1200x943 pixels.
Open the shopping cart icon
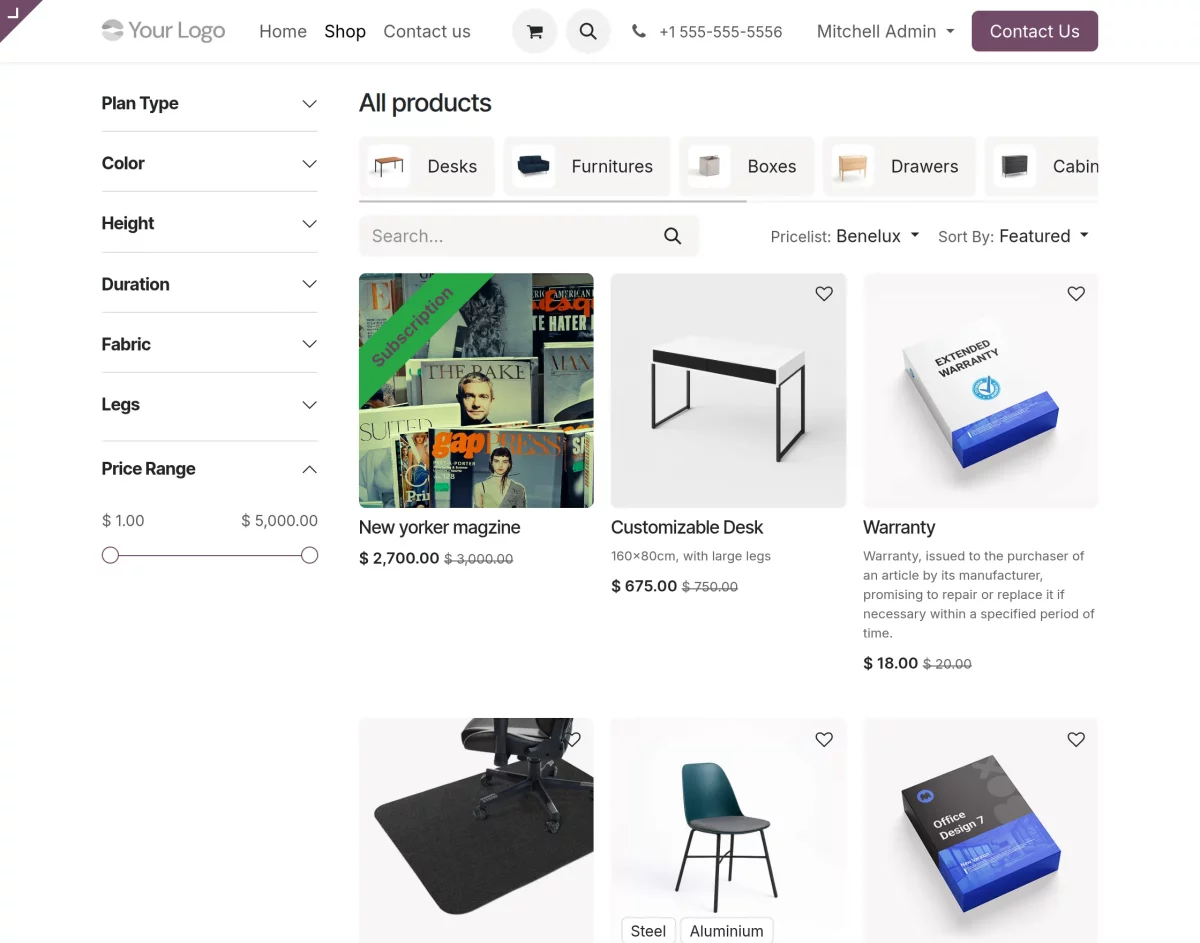click(x=535, y=32)
